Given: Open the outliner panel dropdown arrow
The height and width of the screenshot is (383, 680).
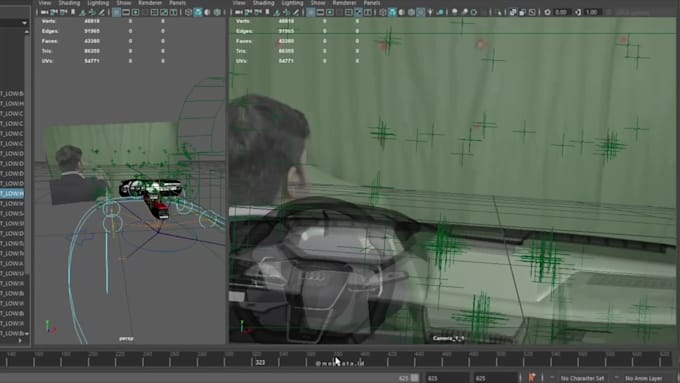Looking at the screenshot, I should (24, 23).
